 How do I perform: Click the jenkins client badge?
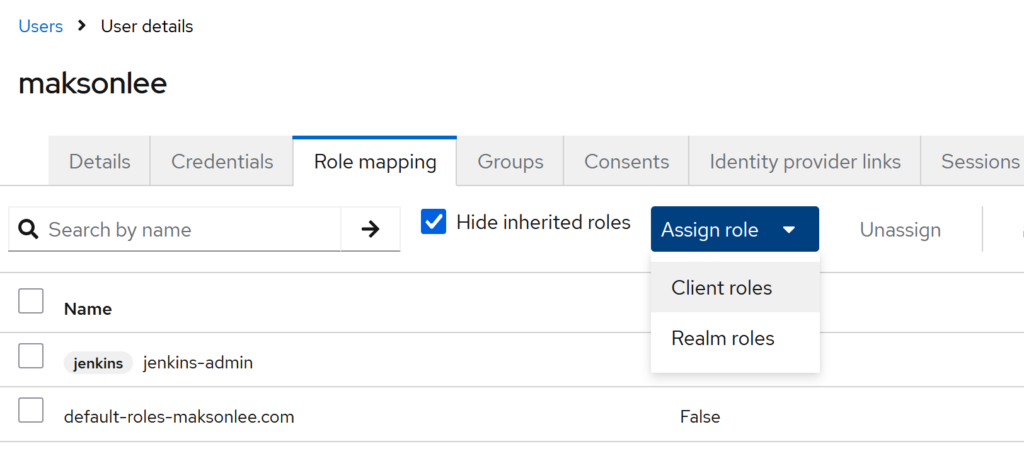(x=98, y=363)
